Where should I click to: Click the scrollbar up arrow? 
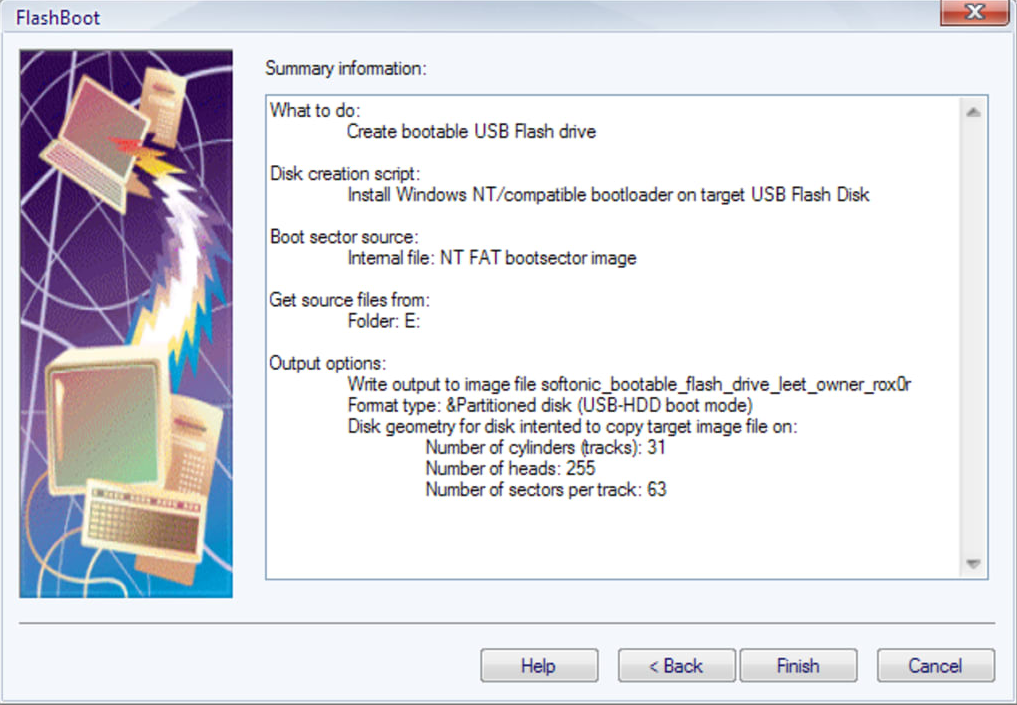point(973,112)
